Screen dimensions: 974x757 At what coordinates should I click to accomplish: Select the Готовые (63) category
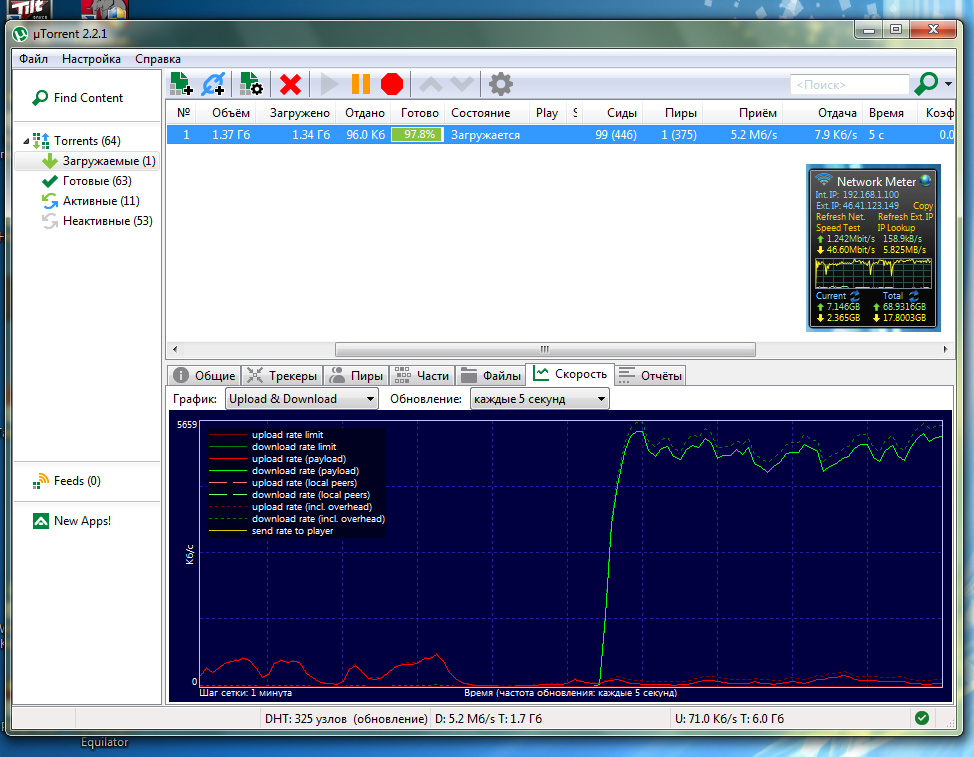point(96,181)
